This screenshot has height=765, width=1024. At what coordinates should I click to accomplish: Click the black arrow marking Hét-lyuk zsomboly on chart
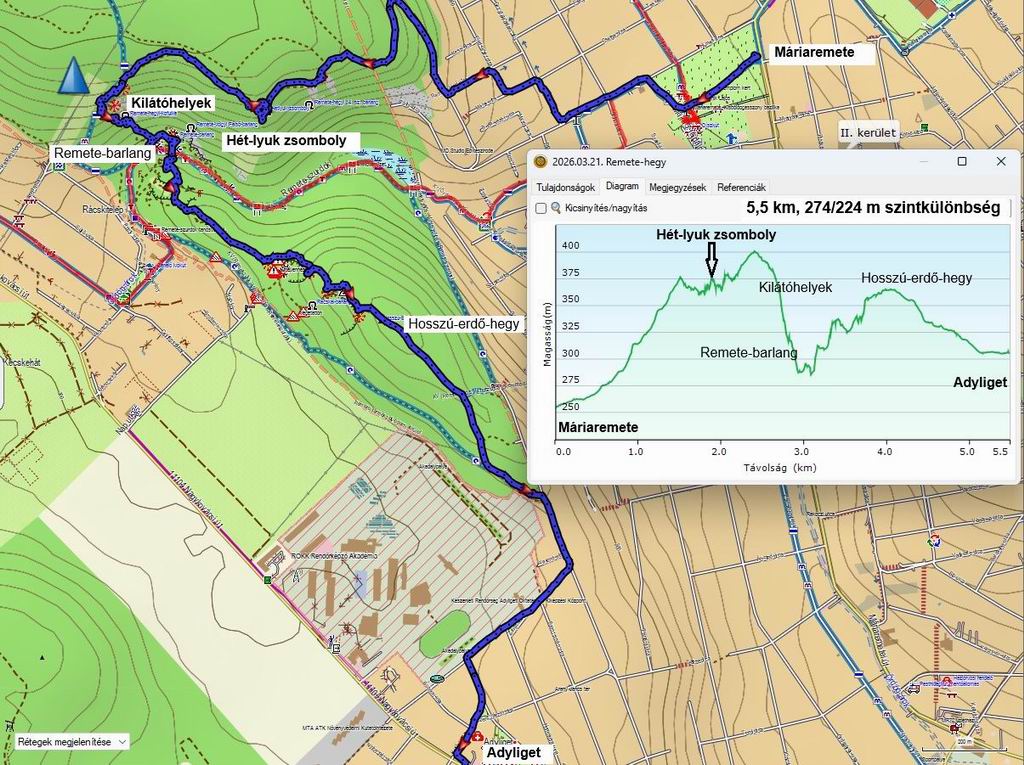tap(711, 262)
